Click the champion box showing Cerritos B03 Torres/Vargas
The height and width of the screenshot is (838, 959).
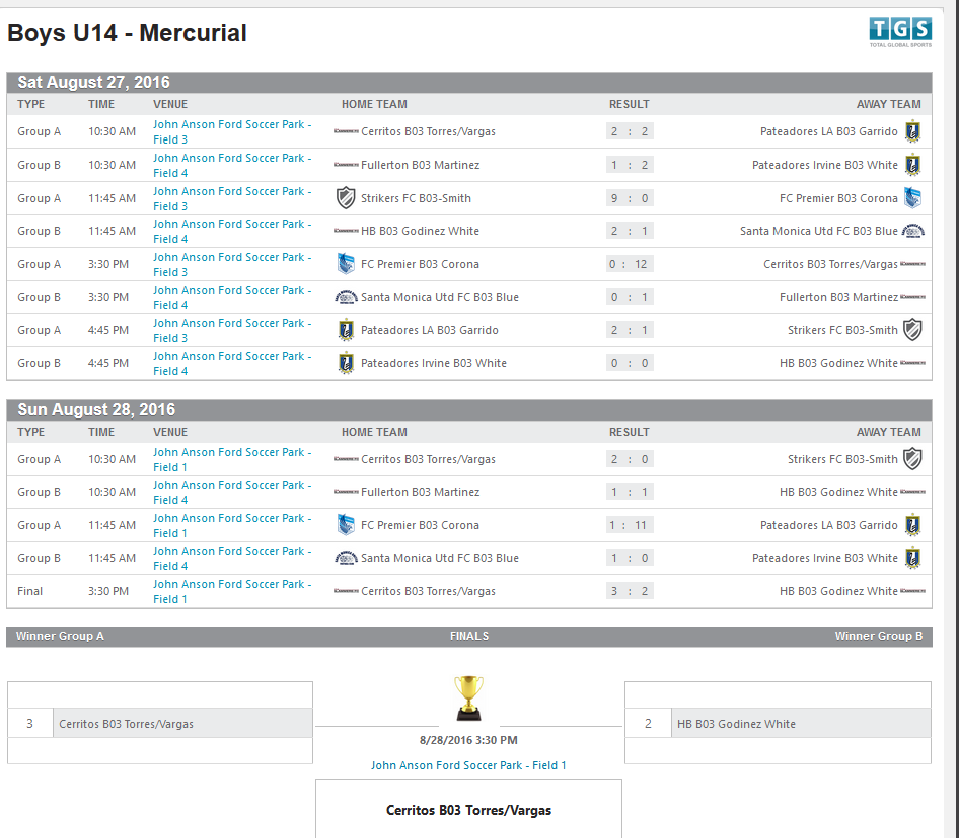pyautogui.click(x=468, y=810)
